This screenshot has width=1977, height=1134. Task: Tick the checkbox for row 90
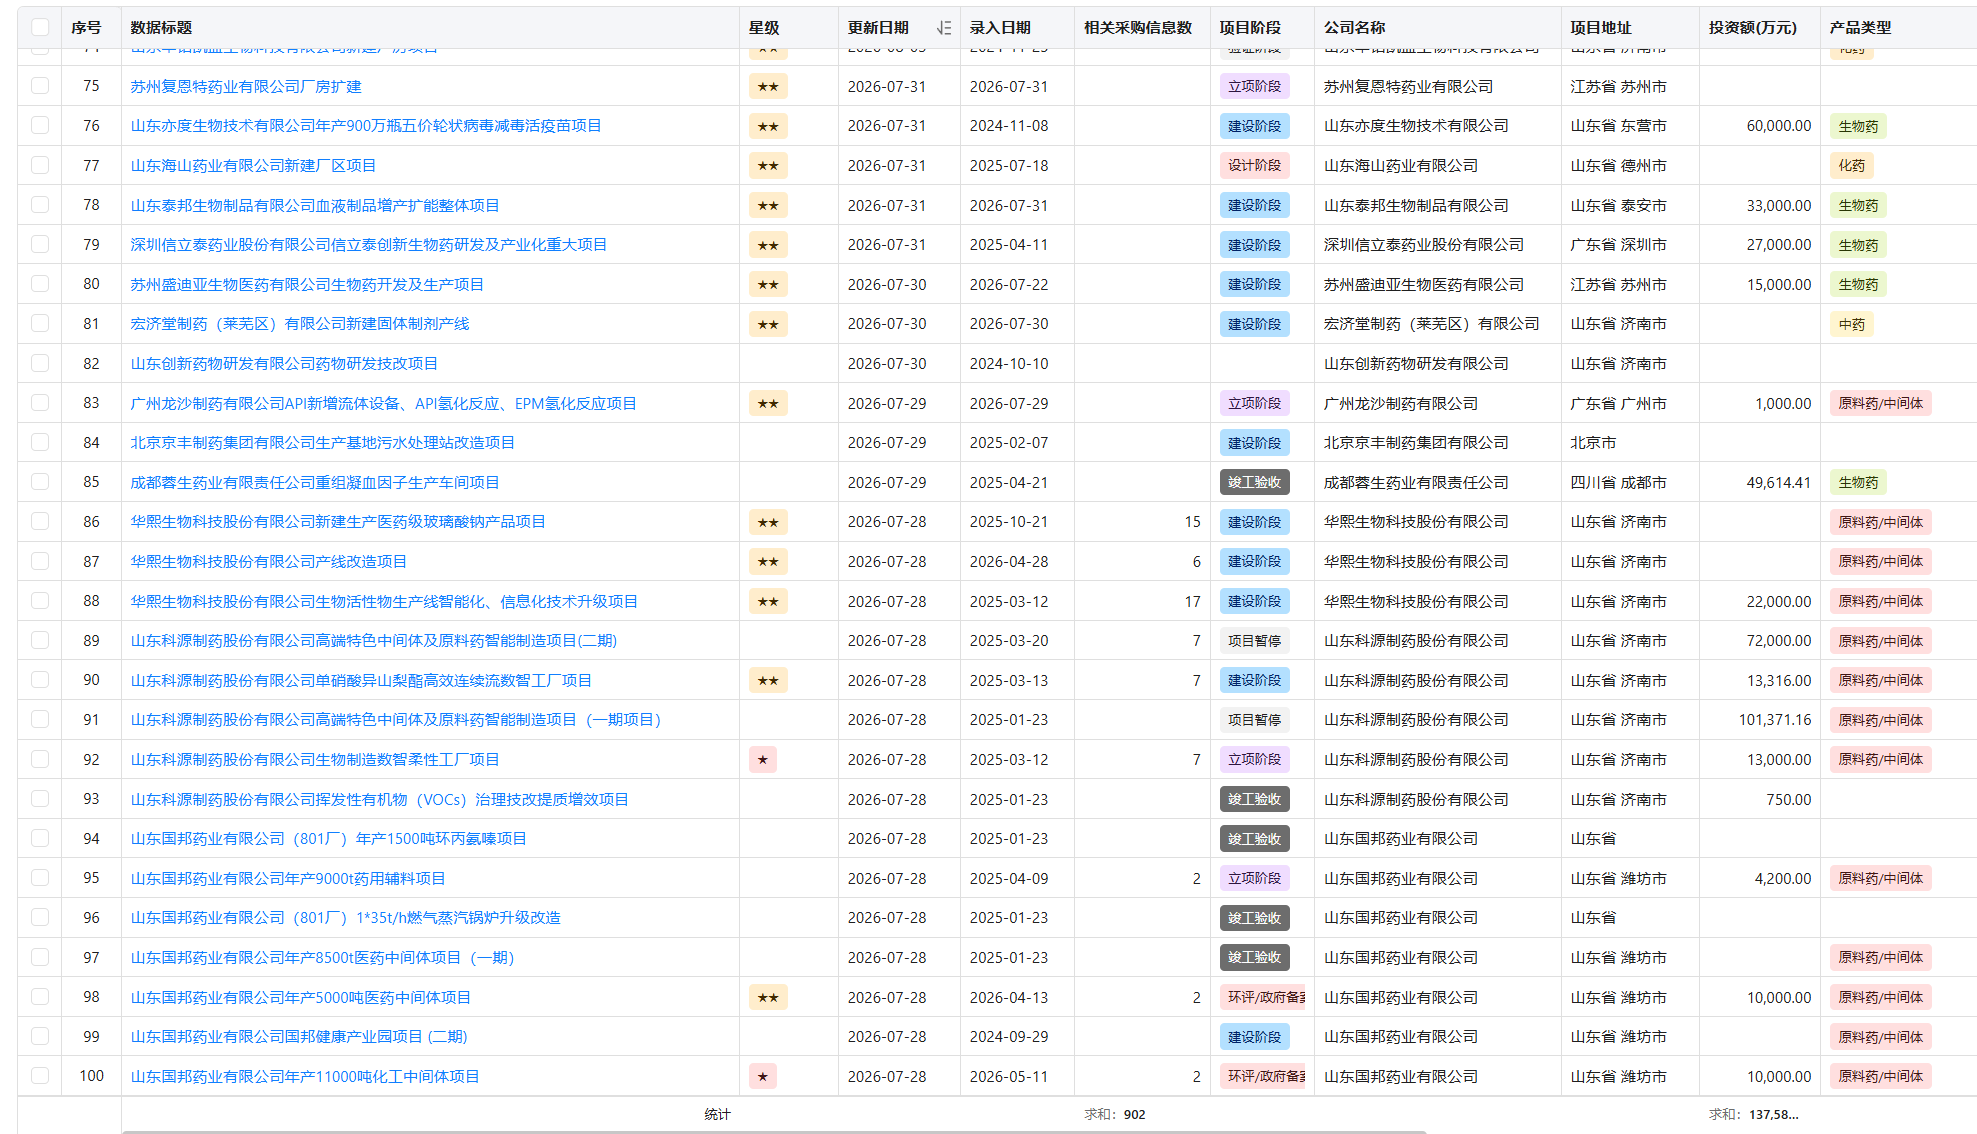tap(40, 680)
